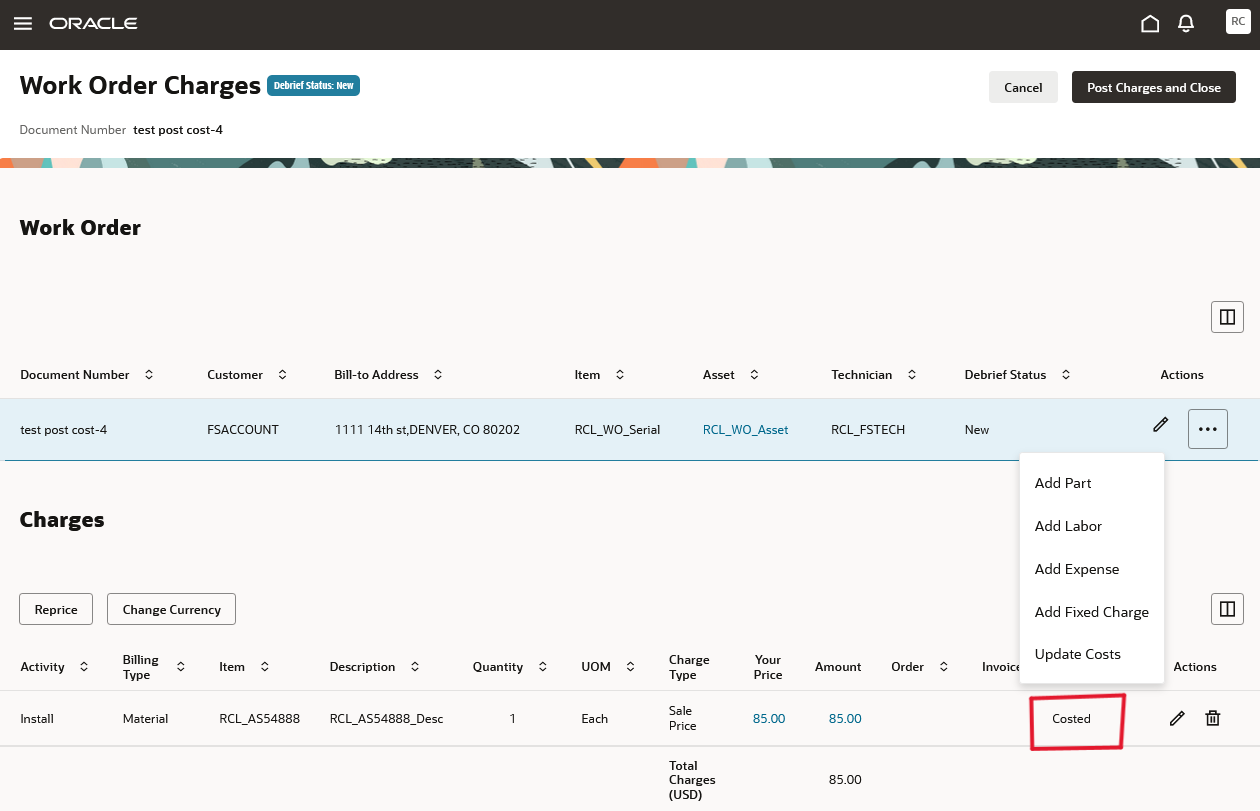This screenshot has height=811, width=1260.
Task: Click Post Charges and Close
Action: (x=1153, y=87)
